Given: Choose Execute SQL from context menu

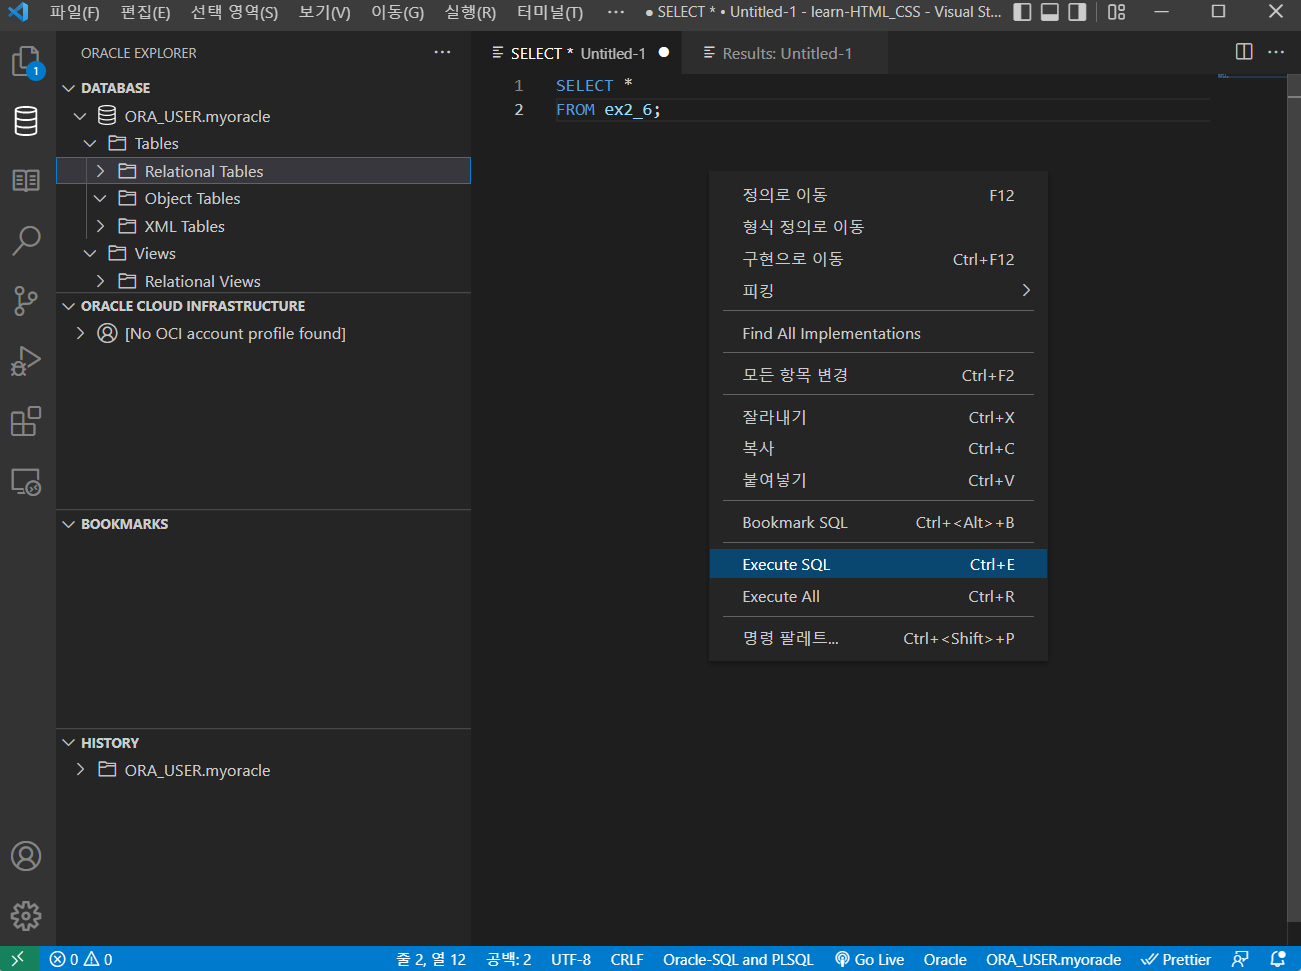Looking at the screenshot, I should 878,565.
